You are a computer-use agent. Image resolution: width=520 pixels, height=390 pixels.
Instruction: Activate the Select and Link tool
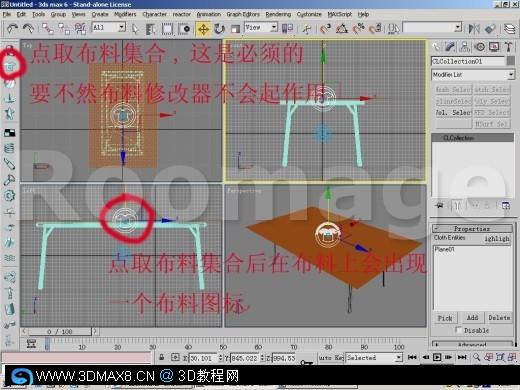(48, 29)
